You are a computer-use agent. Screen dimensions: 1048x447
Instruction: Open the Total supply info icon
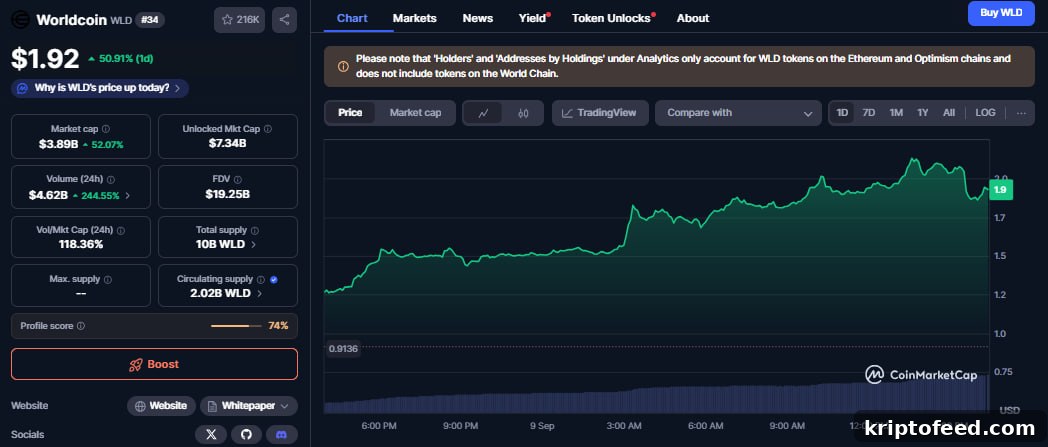(255, 230)
